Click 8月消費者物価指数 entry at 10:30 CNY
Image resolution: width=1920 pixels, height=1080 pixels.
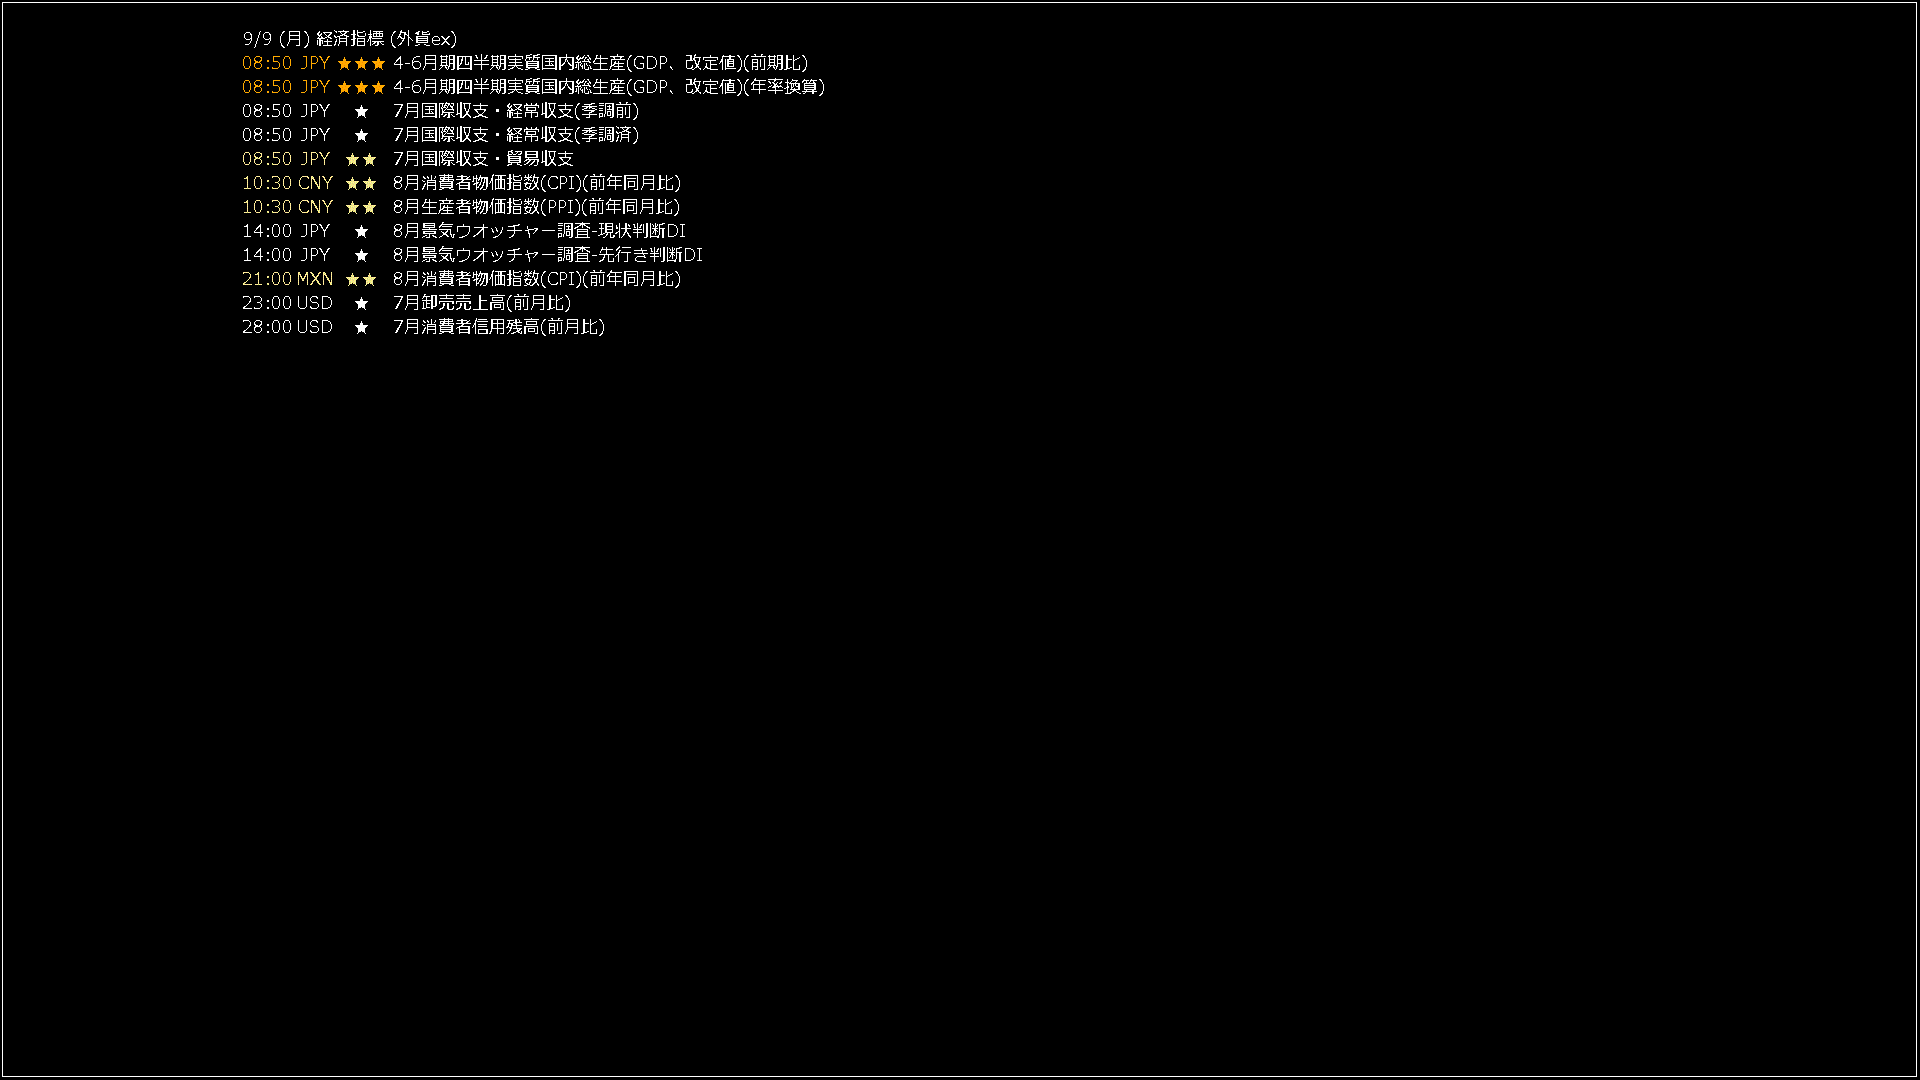pos(537,183)
